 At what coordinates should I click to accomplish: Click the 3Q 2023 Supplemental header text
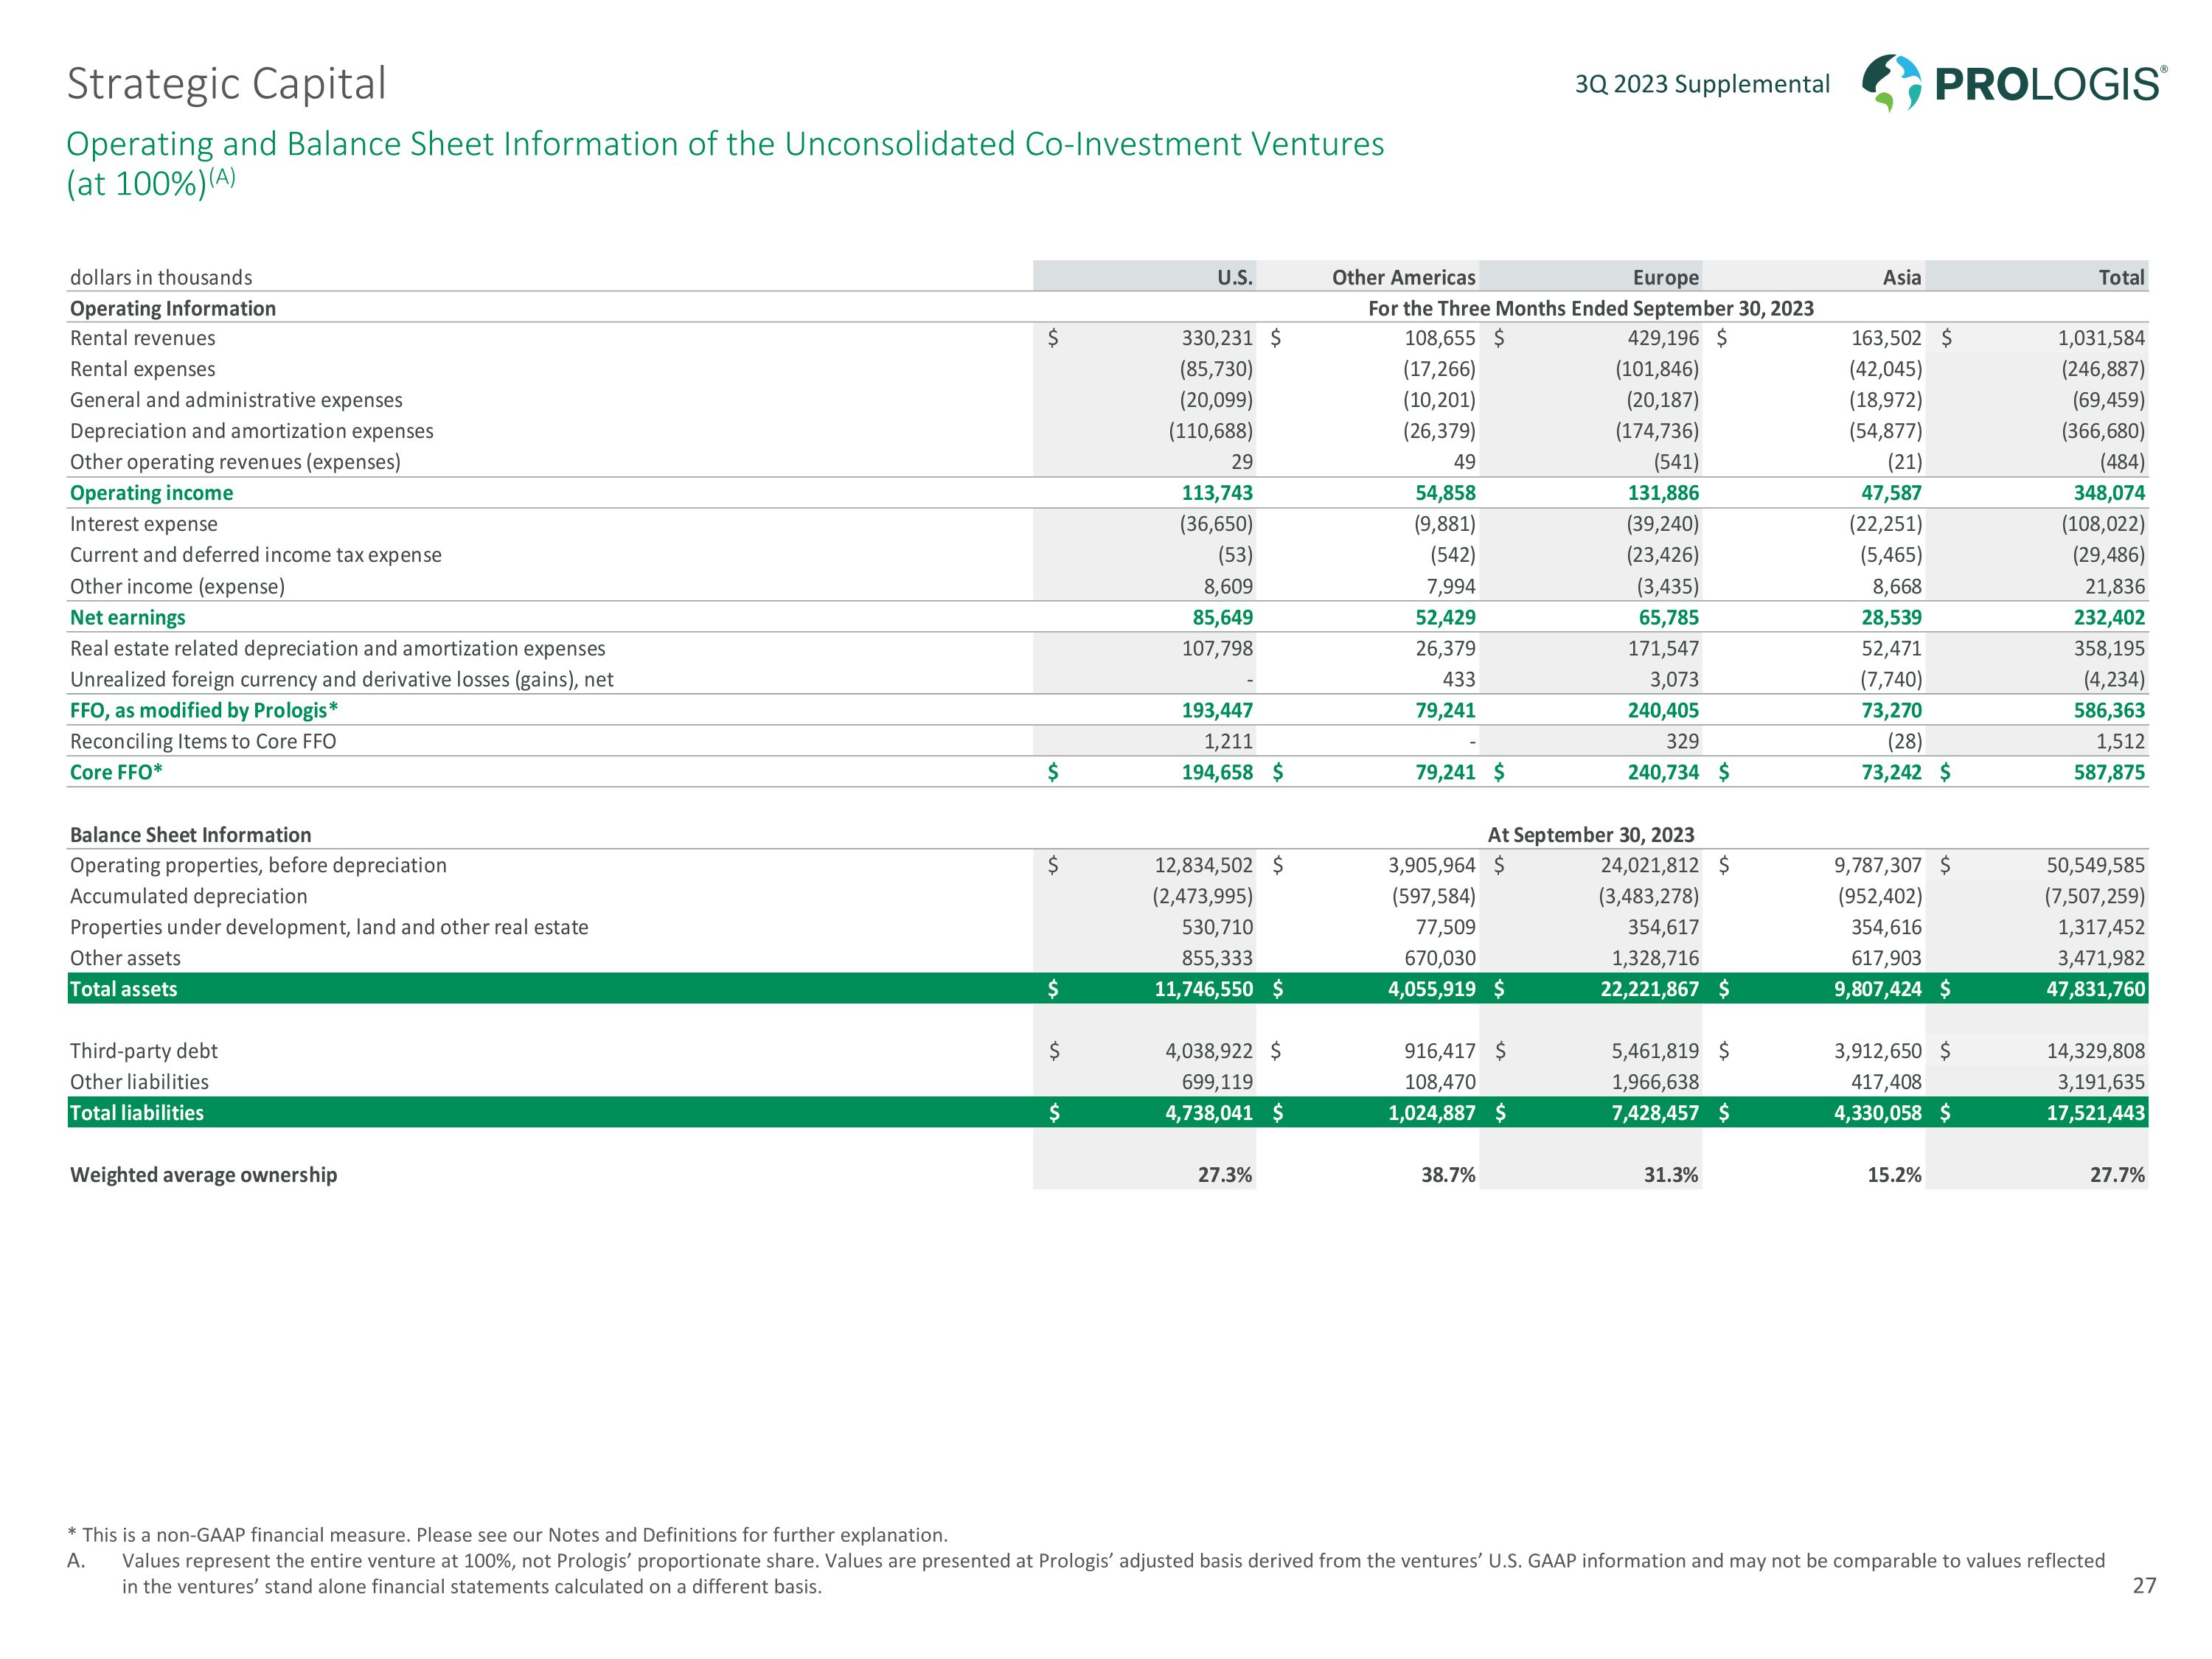click(x=1702, y=84)
